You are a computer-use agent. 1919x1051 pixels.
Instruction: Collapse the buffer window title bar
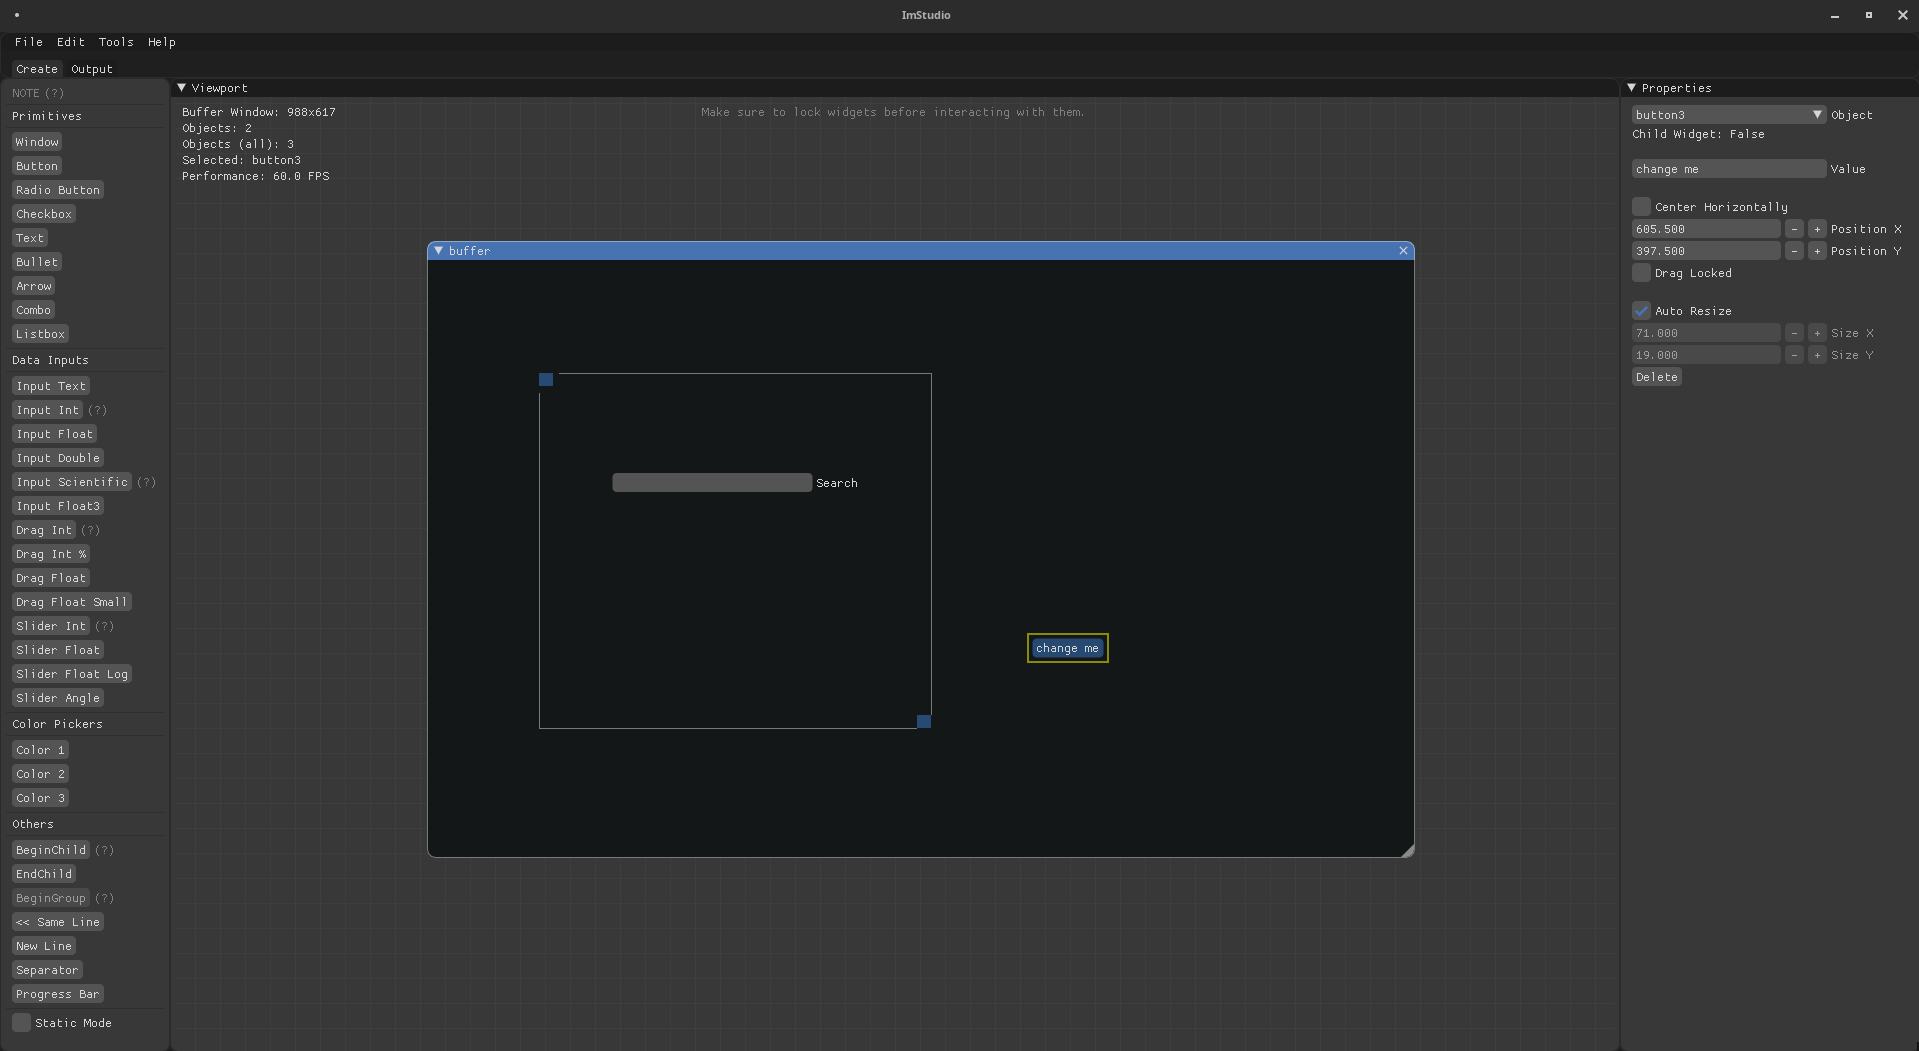[x=439, y=251]
